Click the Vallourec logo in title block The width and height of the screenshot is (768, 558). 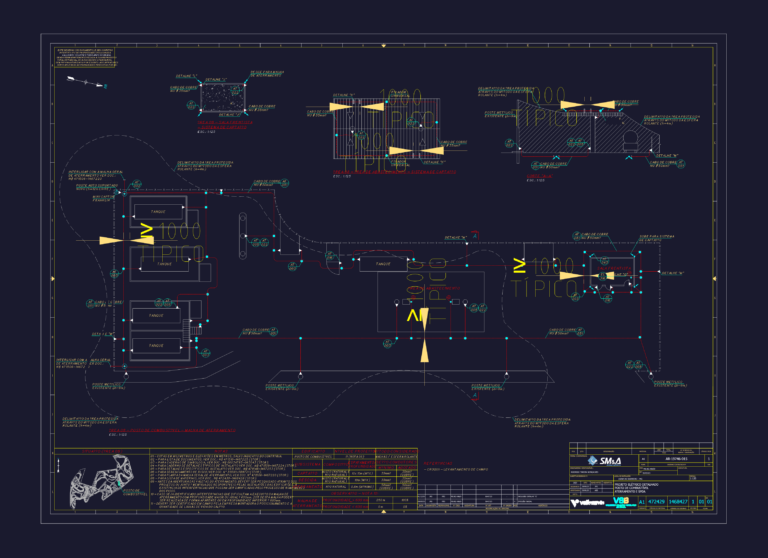pos(587,503)
